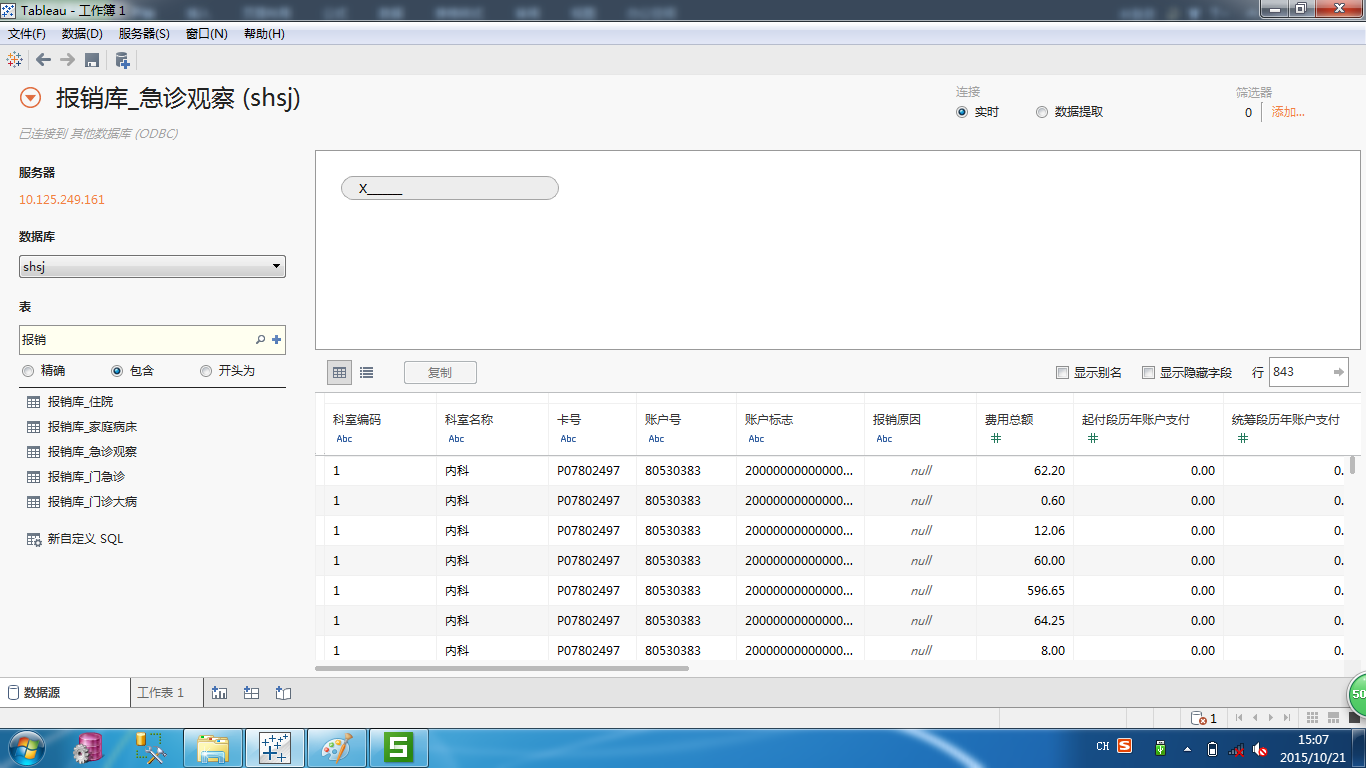Image resolution: width=1366 pixels, height=768 pixels.
Task: Switch to the metadata list view icon
Action: tap(367, 373)
